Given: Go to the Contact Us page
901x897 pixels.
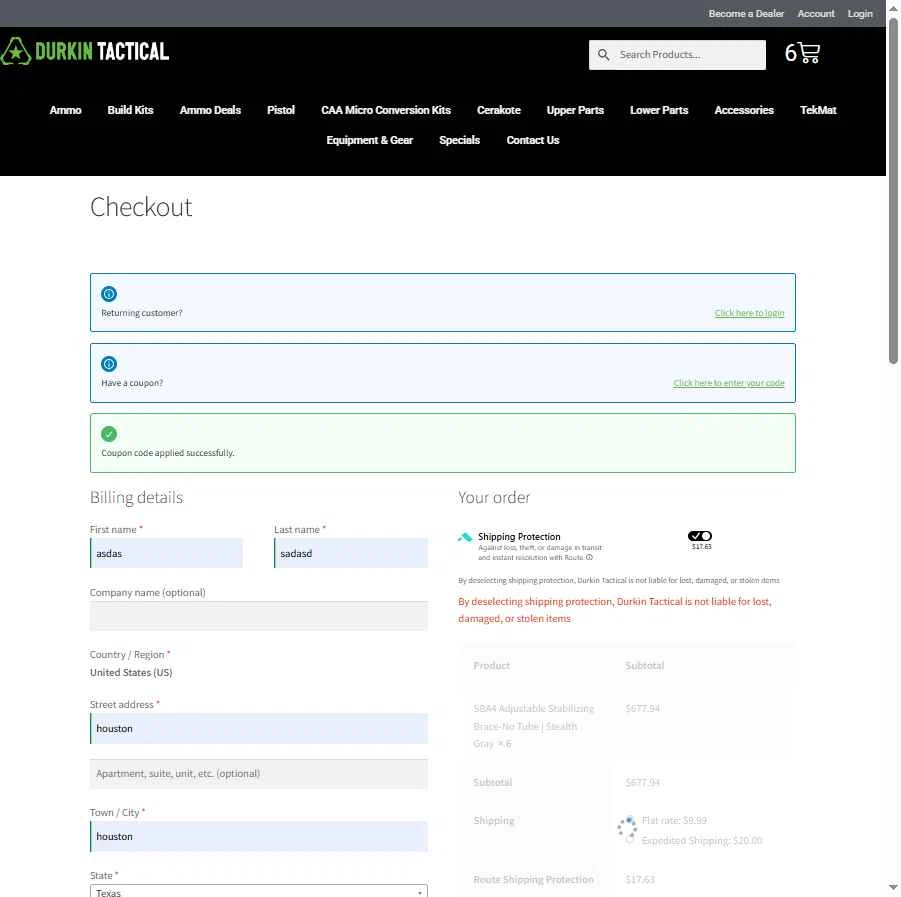Looking at the screenshot, I should (533, 140).
